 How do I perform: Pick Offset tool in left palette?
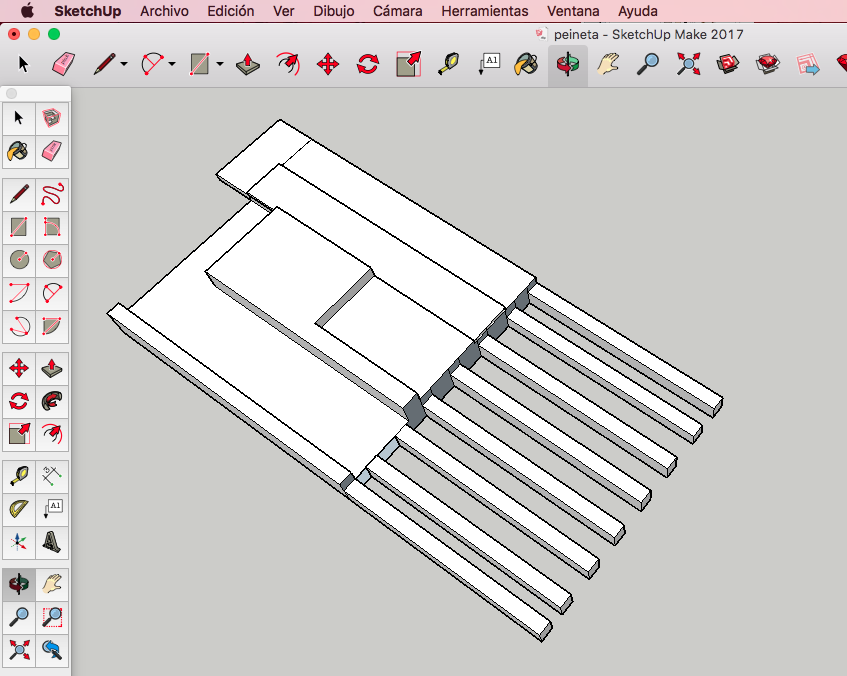coord(52,434)
